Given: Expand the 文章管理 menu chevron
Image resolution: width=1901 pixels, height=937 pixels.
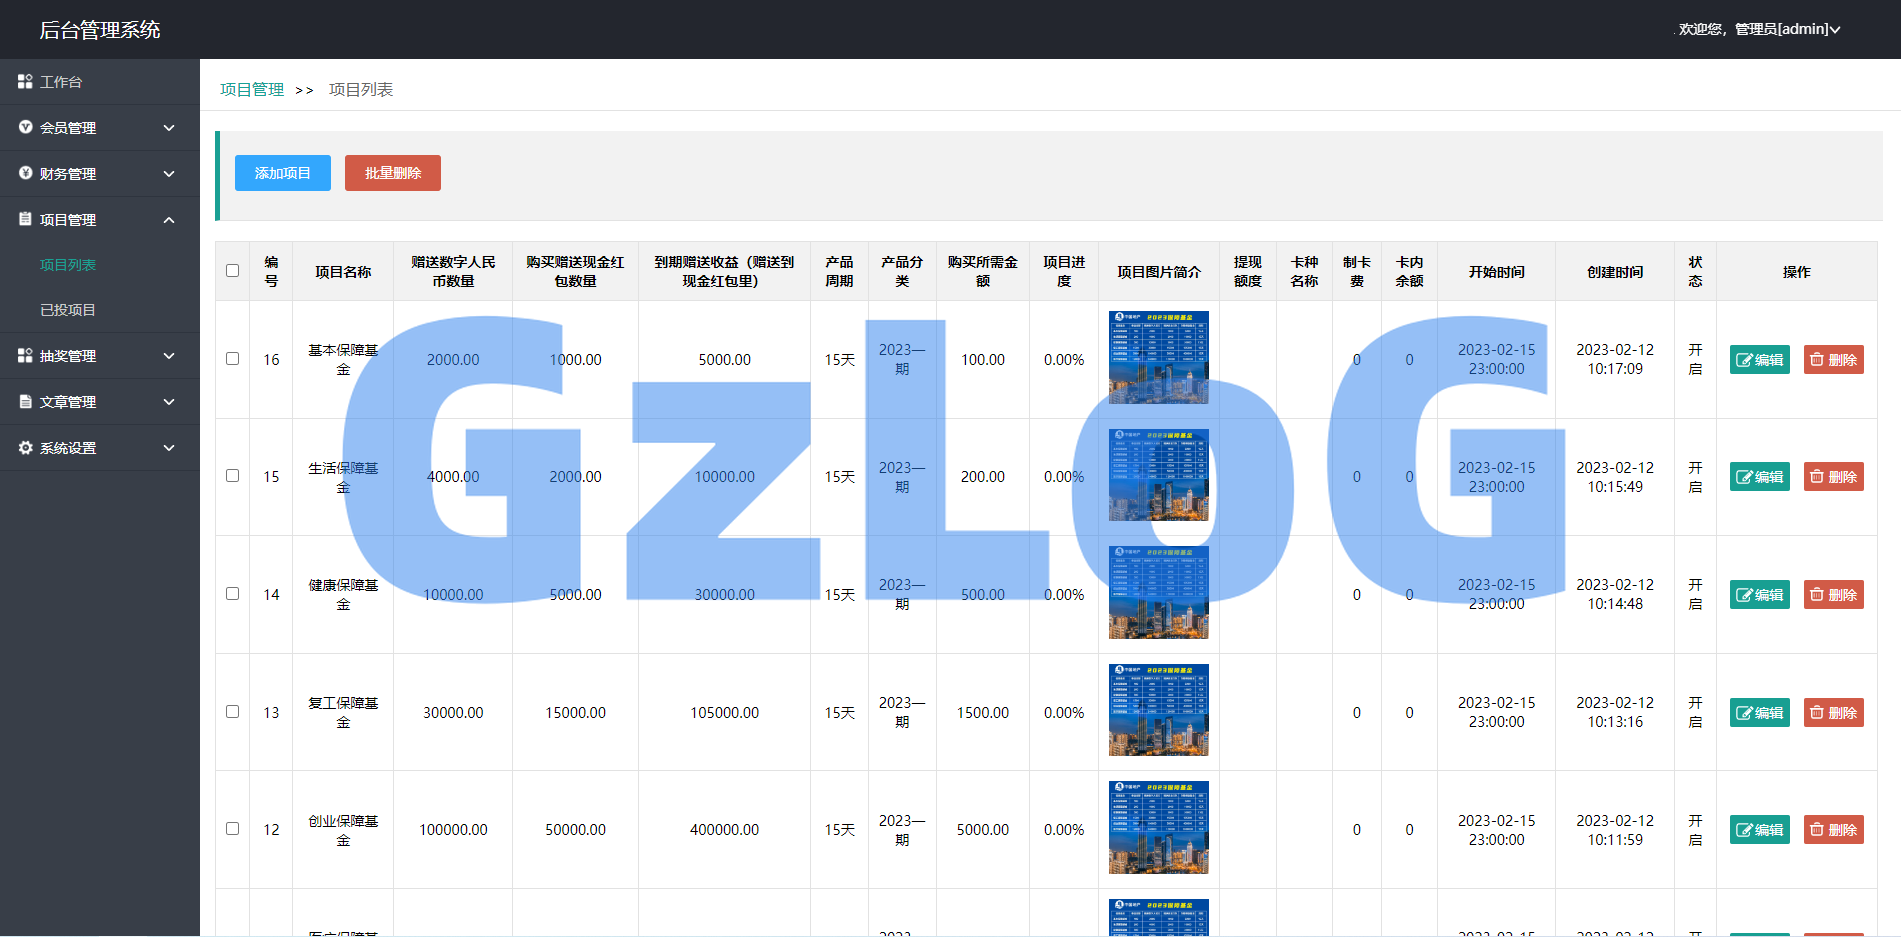Looking at the screenshot, I should [169, 402].
